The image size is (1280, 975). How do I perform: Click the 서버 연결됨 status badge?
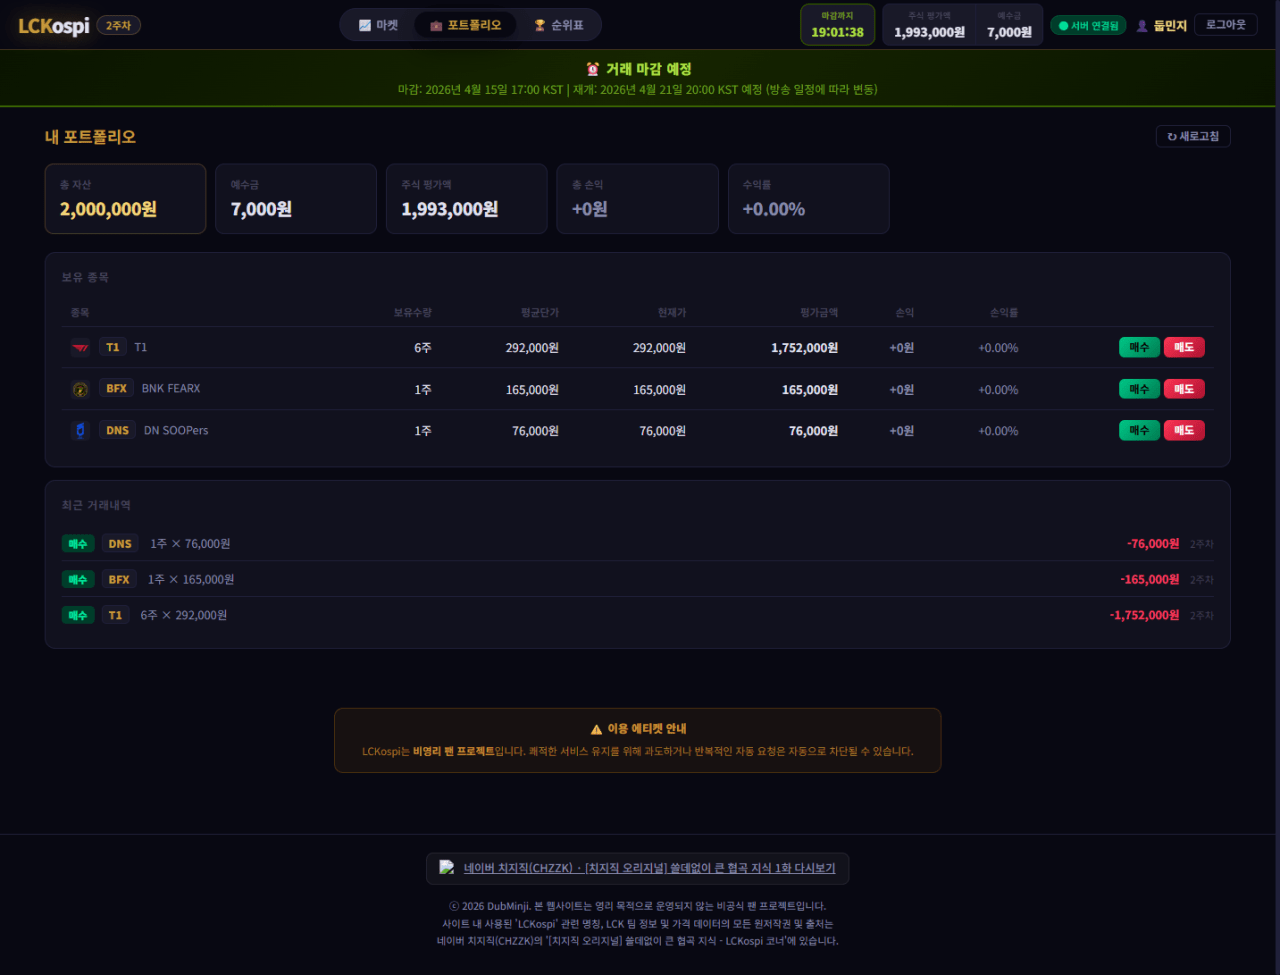pyautogui.click(x=1088, y=26)
